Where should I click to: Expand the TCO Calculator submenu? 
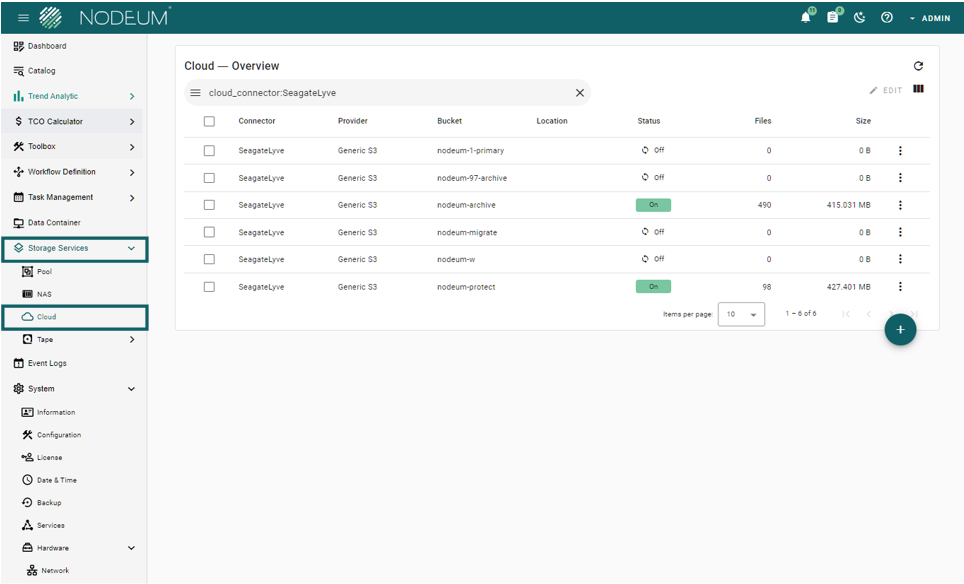click(x=132, y=122)
